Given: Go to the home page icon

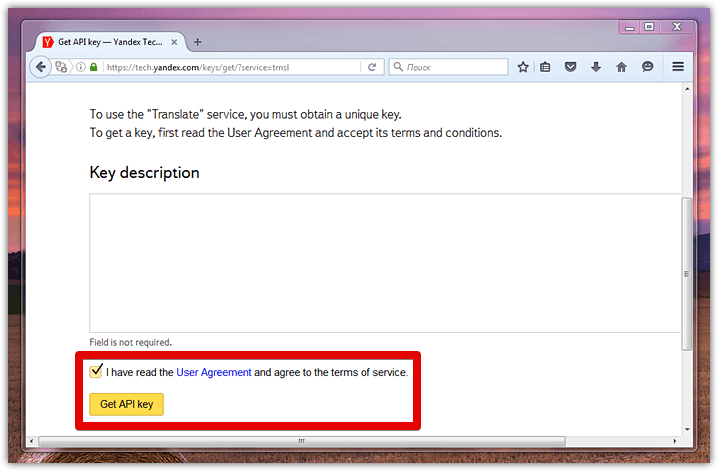Looking at the screenshot, I should [621, 67].
